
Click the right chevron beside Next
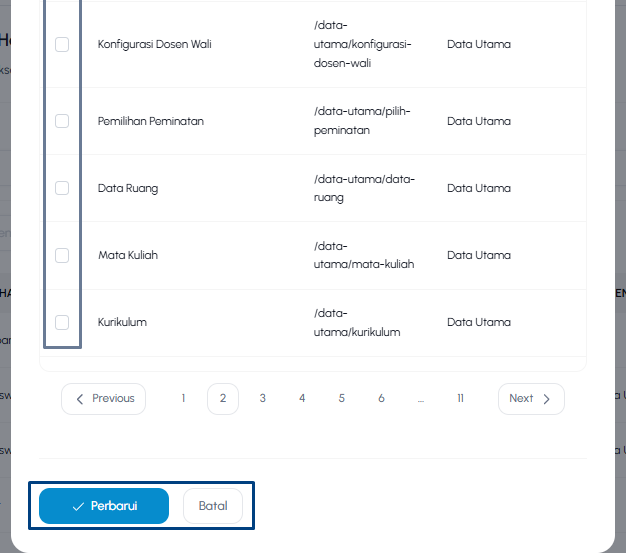[x=547, y=399]
